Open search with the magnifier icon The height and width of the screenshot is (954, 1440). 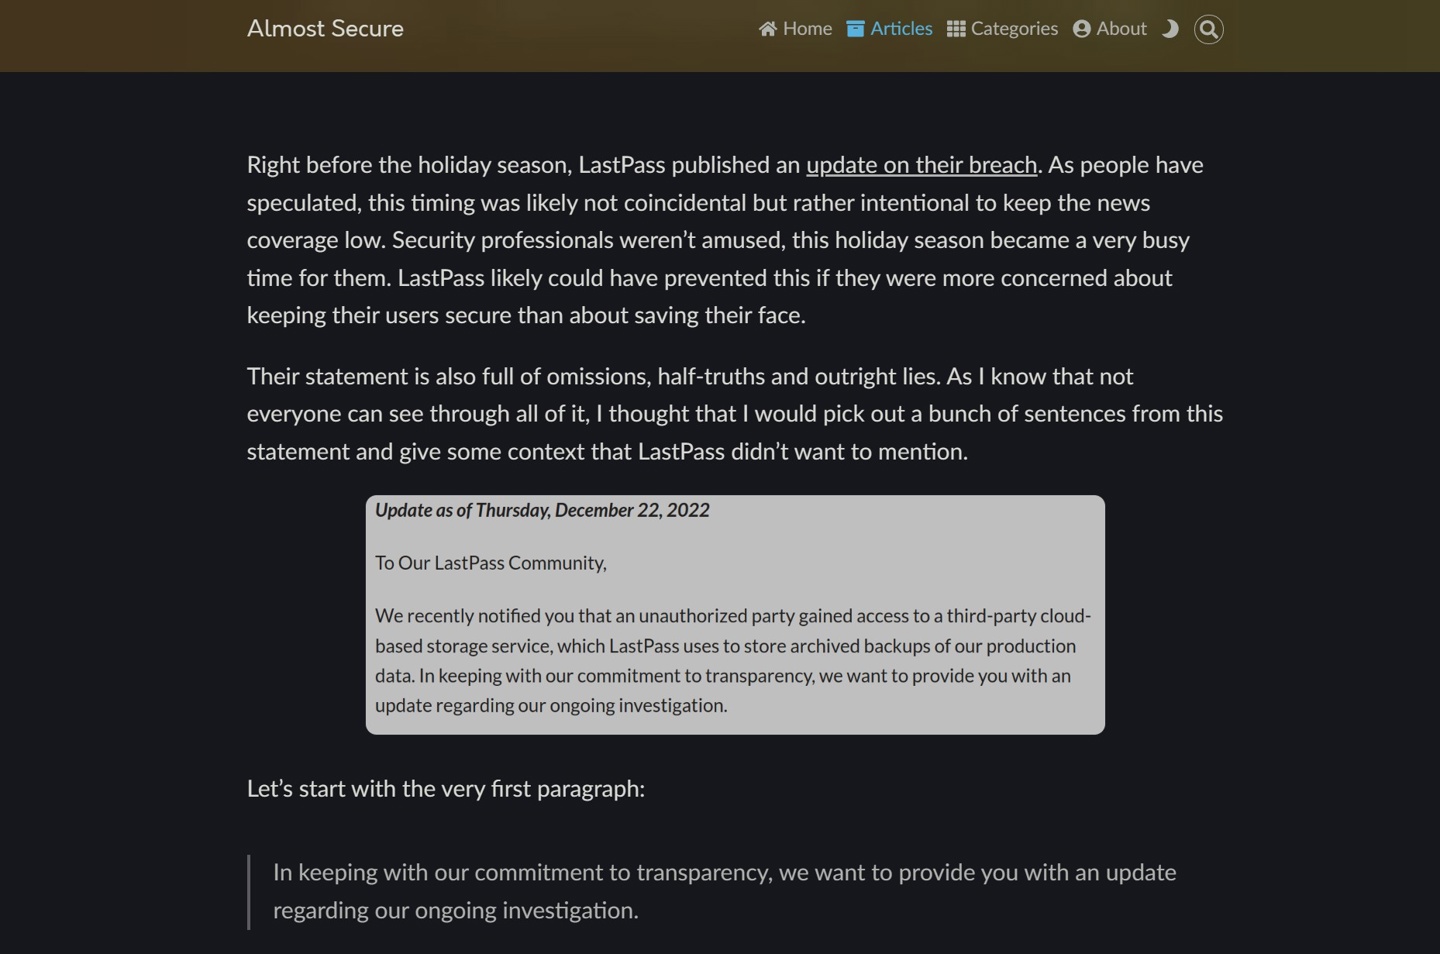click(x=1208, y=29)
